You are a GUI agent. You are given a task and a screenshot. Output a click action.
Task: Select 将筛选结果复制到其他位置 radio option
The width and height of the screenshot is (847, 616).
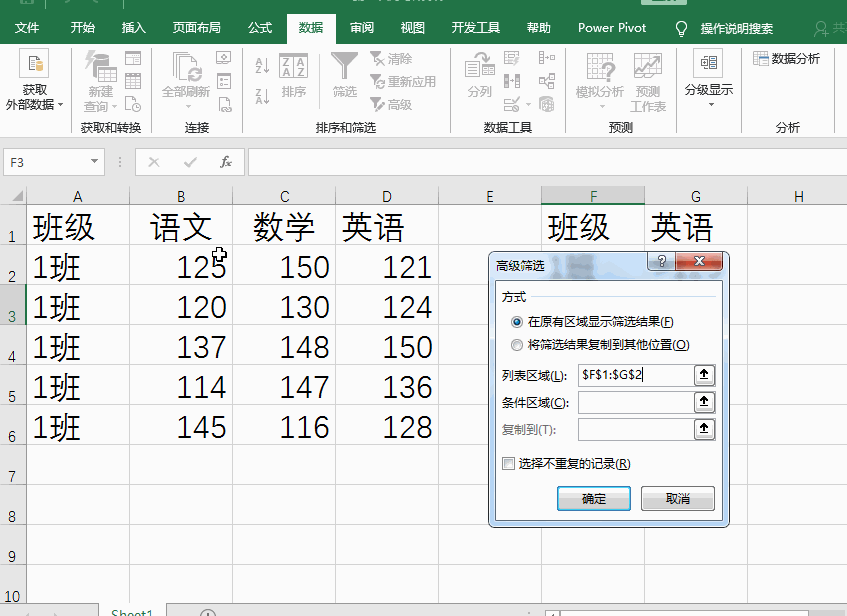[517, 345]
